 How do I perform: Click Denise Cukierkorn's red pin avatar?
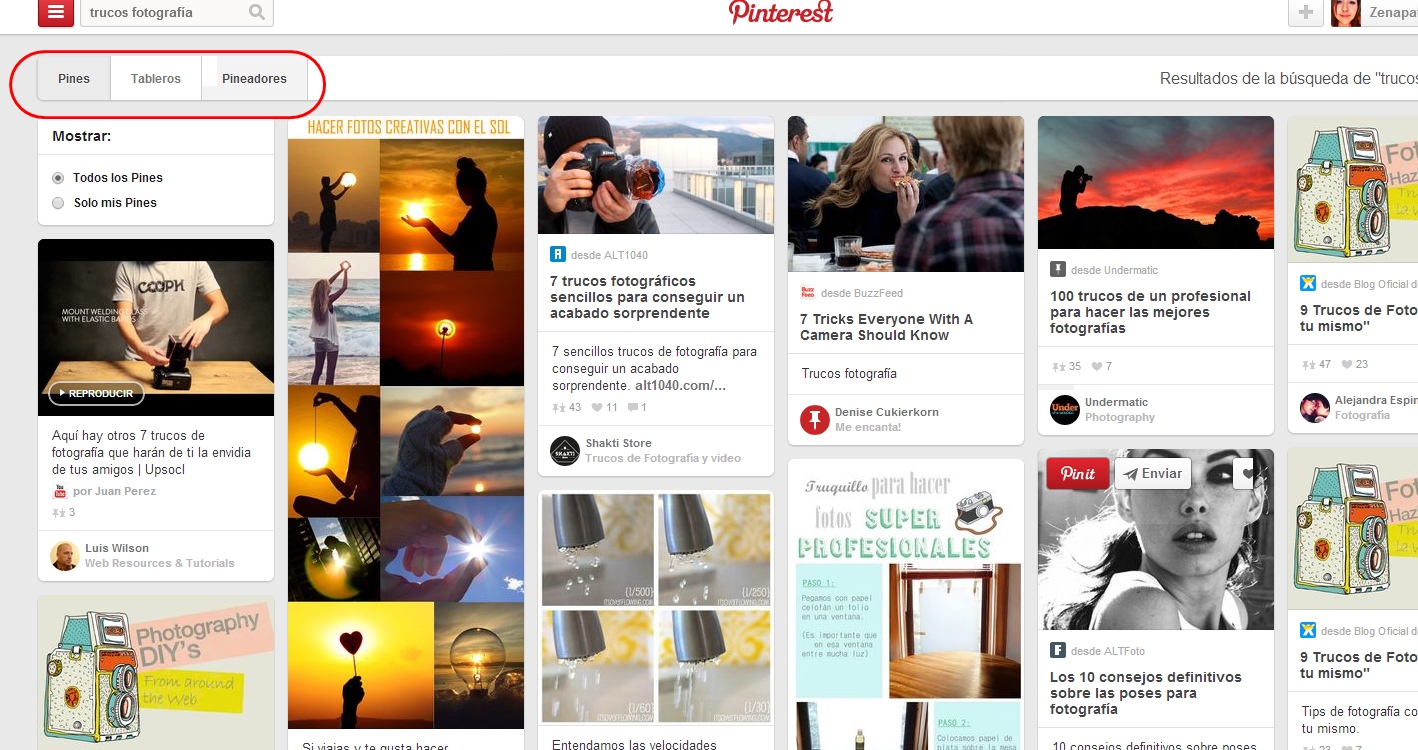[815, 420]
